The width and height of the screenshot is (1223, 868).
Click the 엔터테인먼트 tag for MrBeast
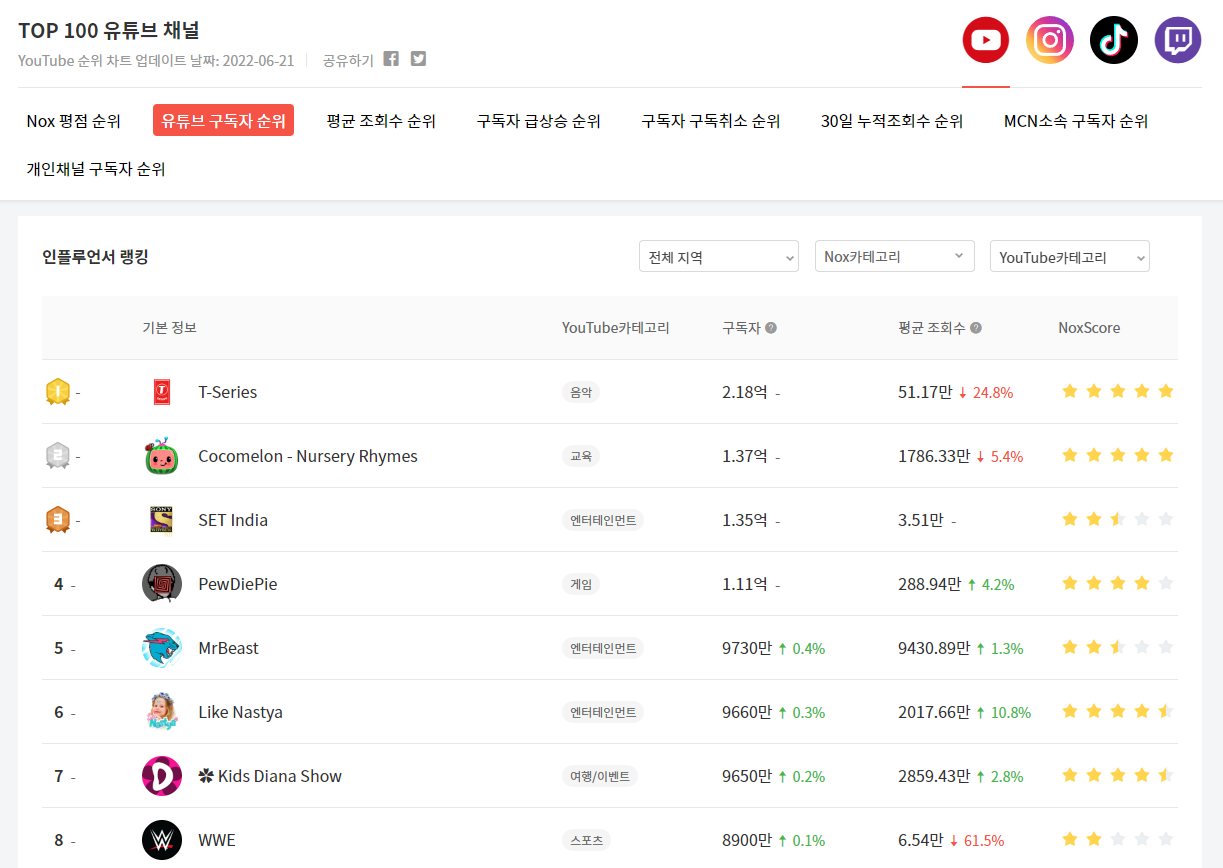pos(603,648)
